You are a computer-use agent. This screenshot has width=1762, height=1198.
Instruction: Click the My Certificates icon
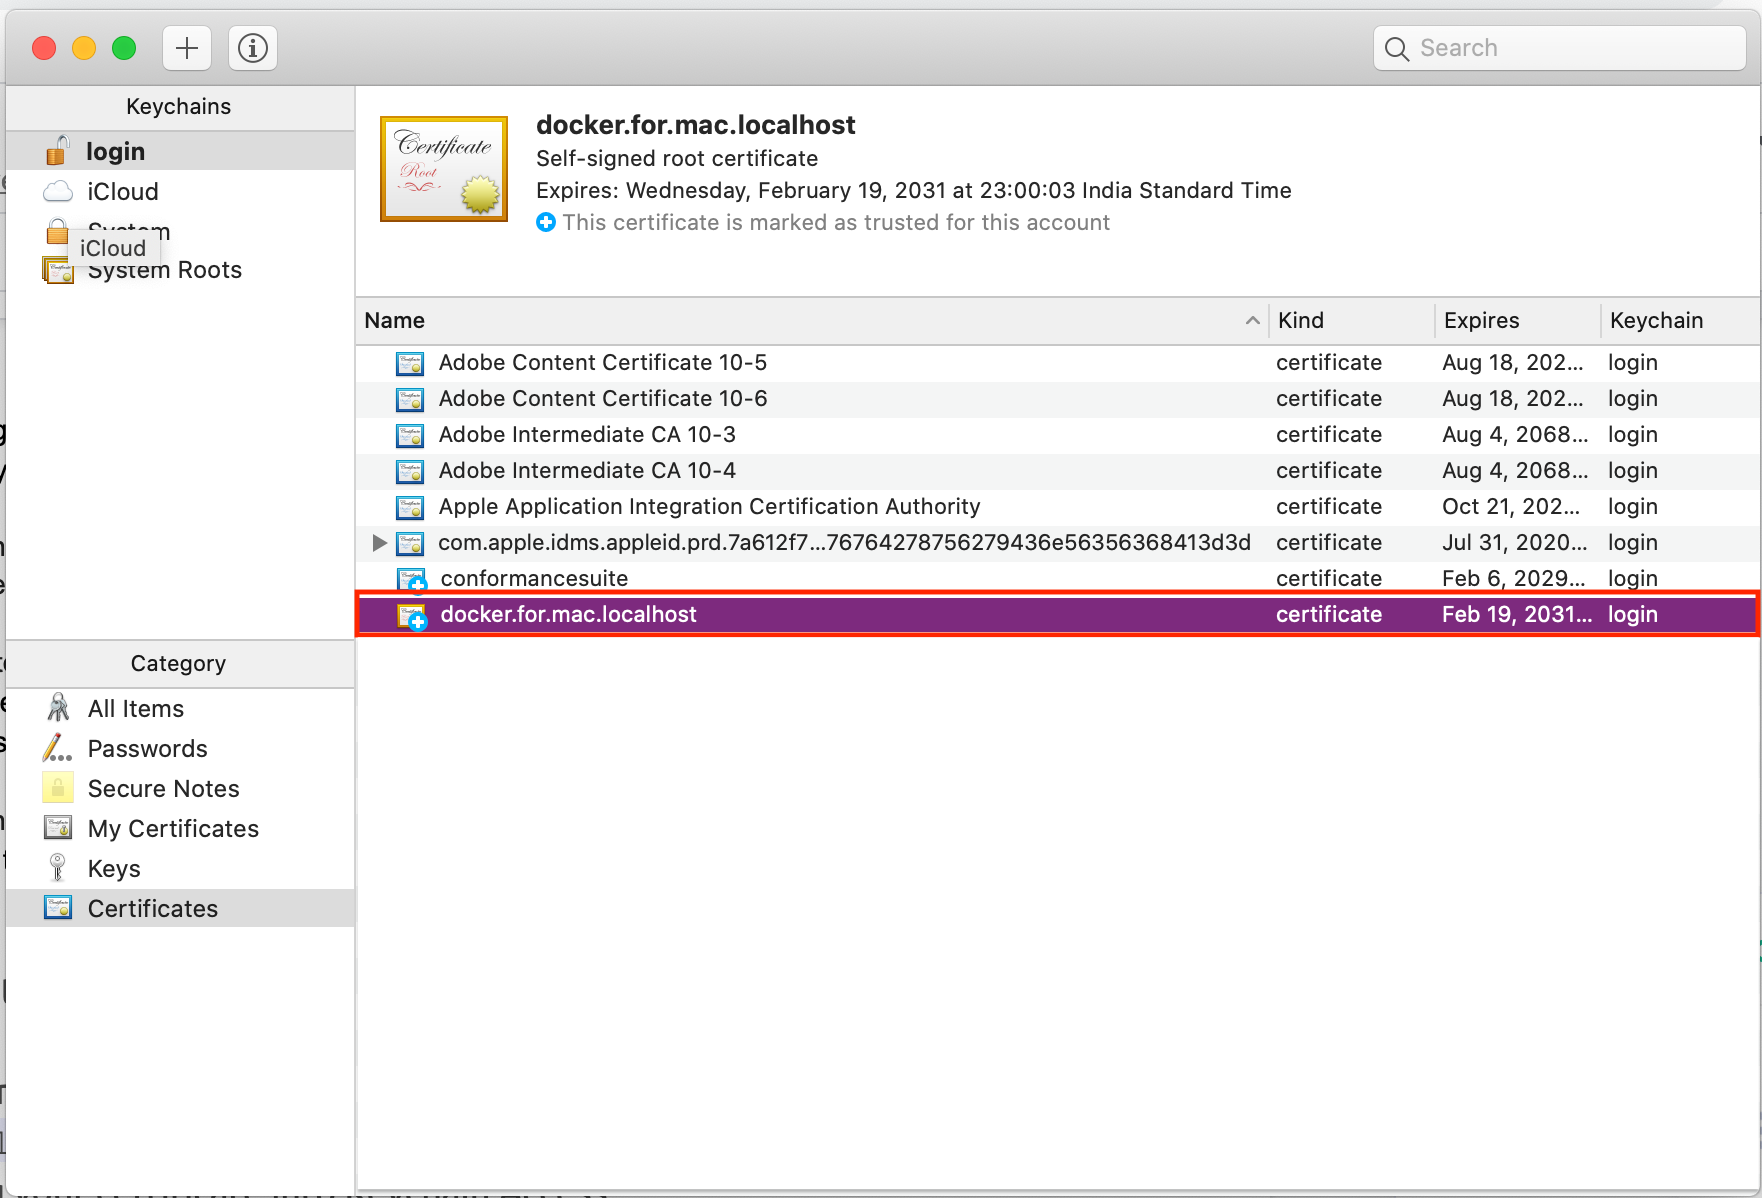click(58, 828)
